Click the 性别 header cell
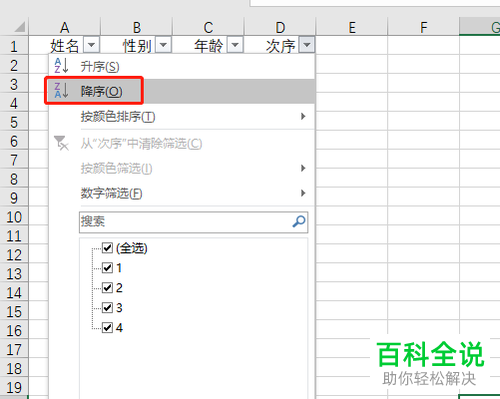The width and height of the screenshot is (500, 399). click(137, 45)
